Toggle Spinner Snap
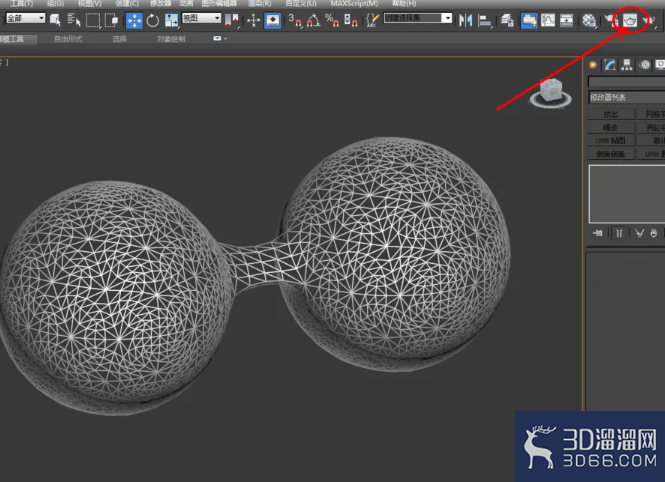665x482 pixels. [350, 20]
